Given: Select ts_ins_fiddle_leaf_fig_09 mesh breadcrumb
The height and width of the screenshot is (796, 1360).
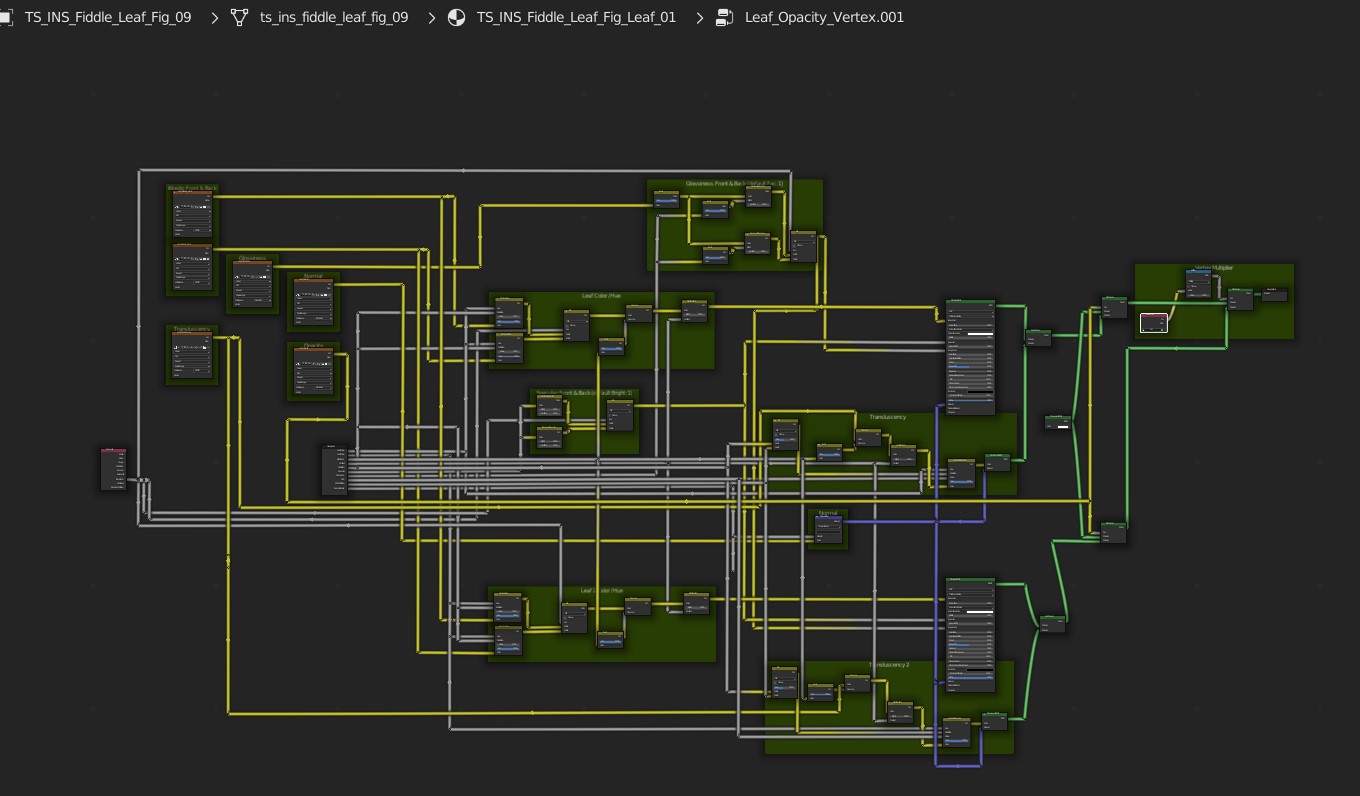Looking at the screenshot, I should pos(334,17).
